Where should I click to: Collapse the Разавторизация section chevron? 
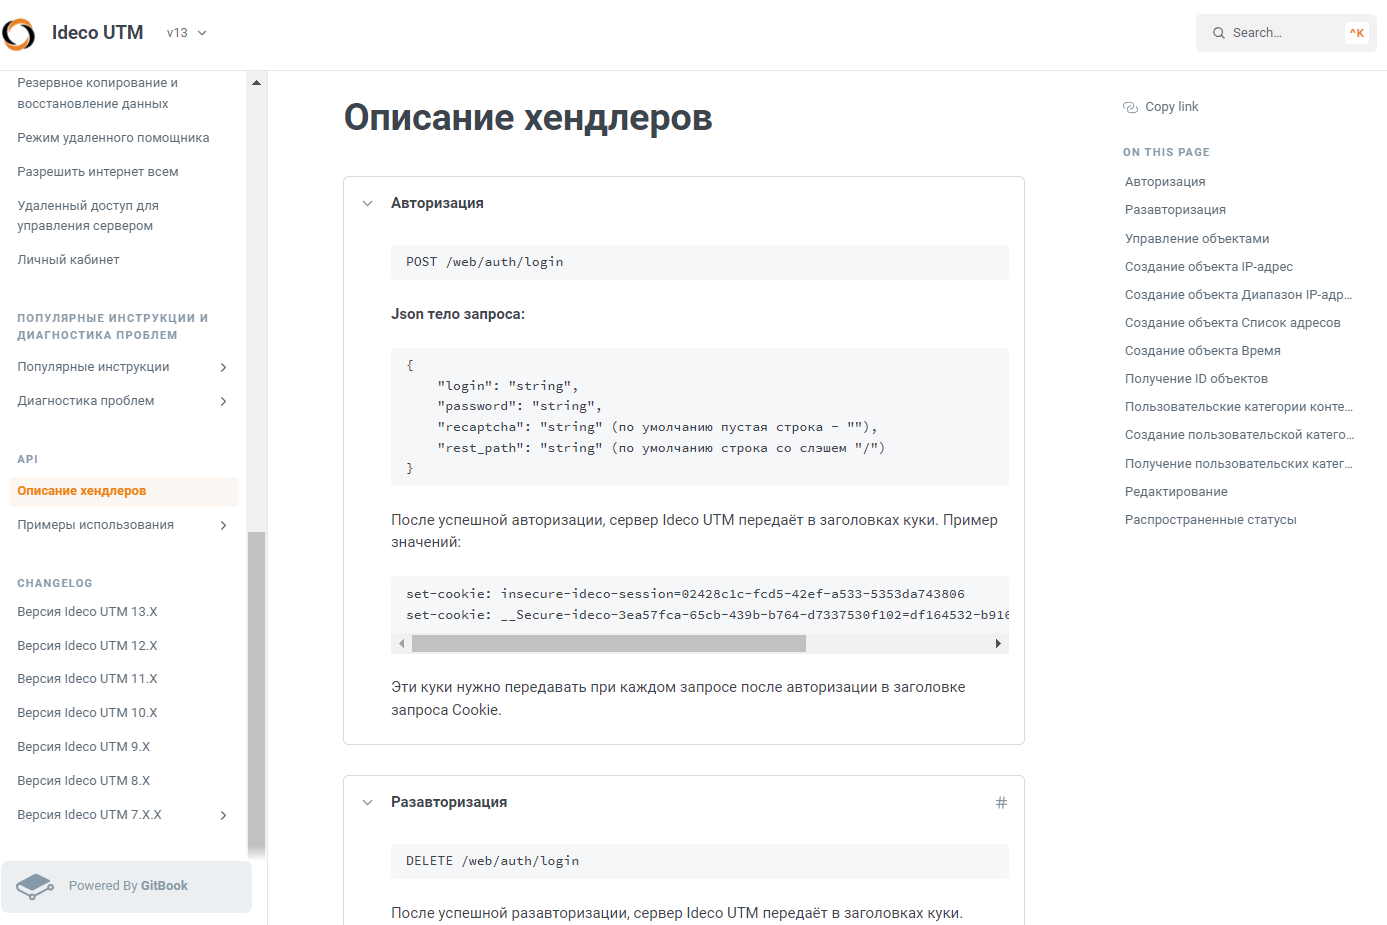368,802
